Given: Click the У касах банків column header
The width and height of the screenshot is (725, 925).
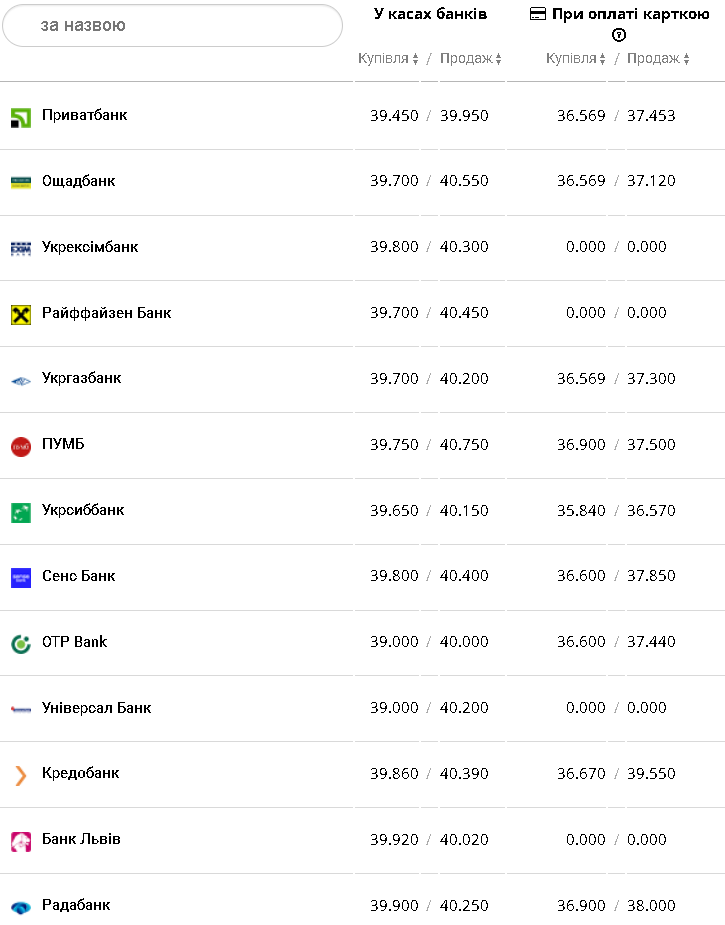Looking at the screenshot, I should pyautogui.click(x=430, y=14).
